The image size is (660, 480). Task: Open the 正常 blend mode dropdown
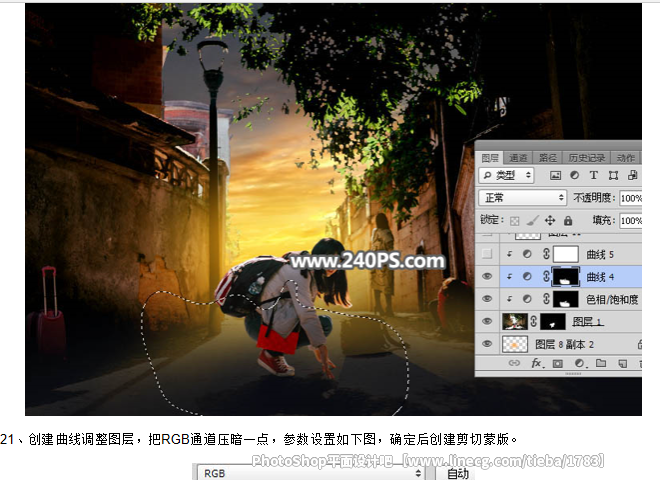click(x=523, y=197)
